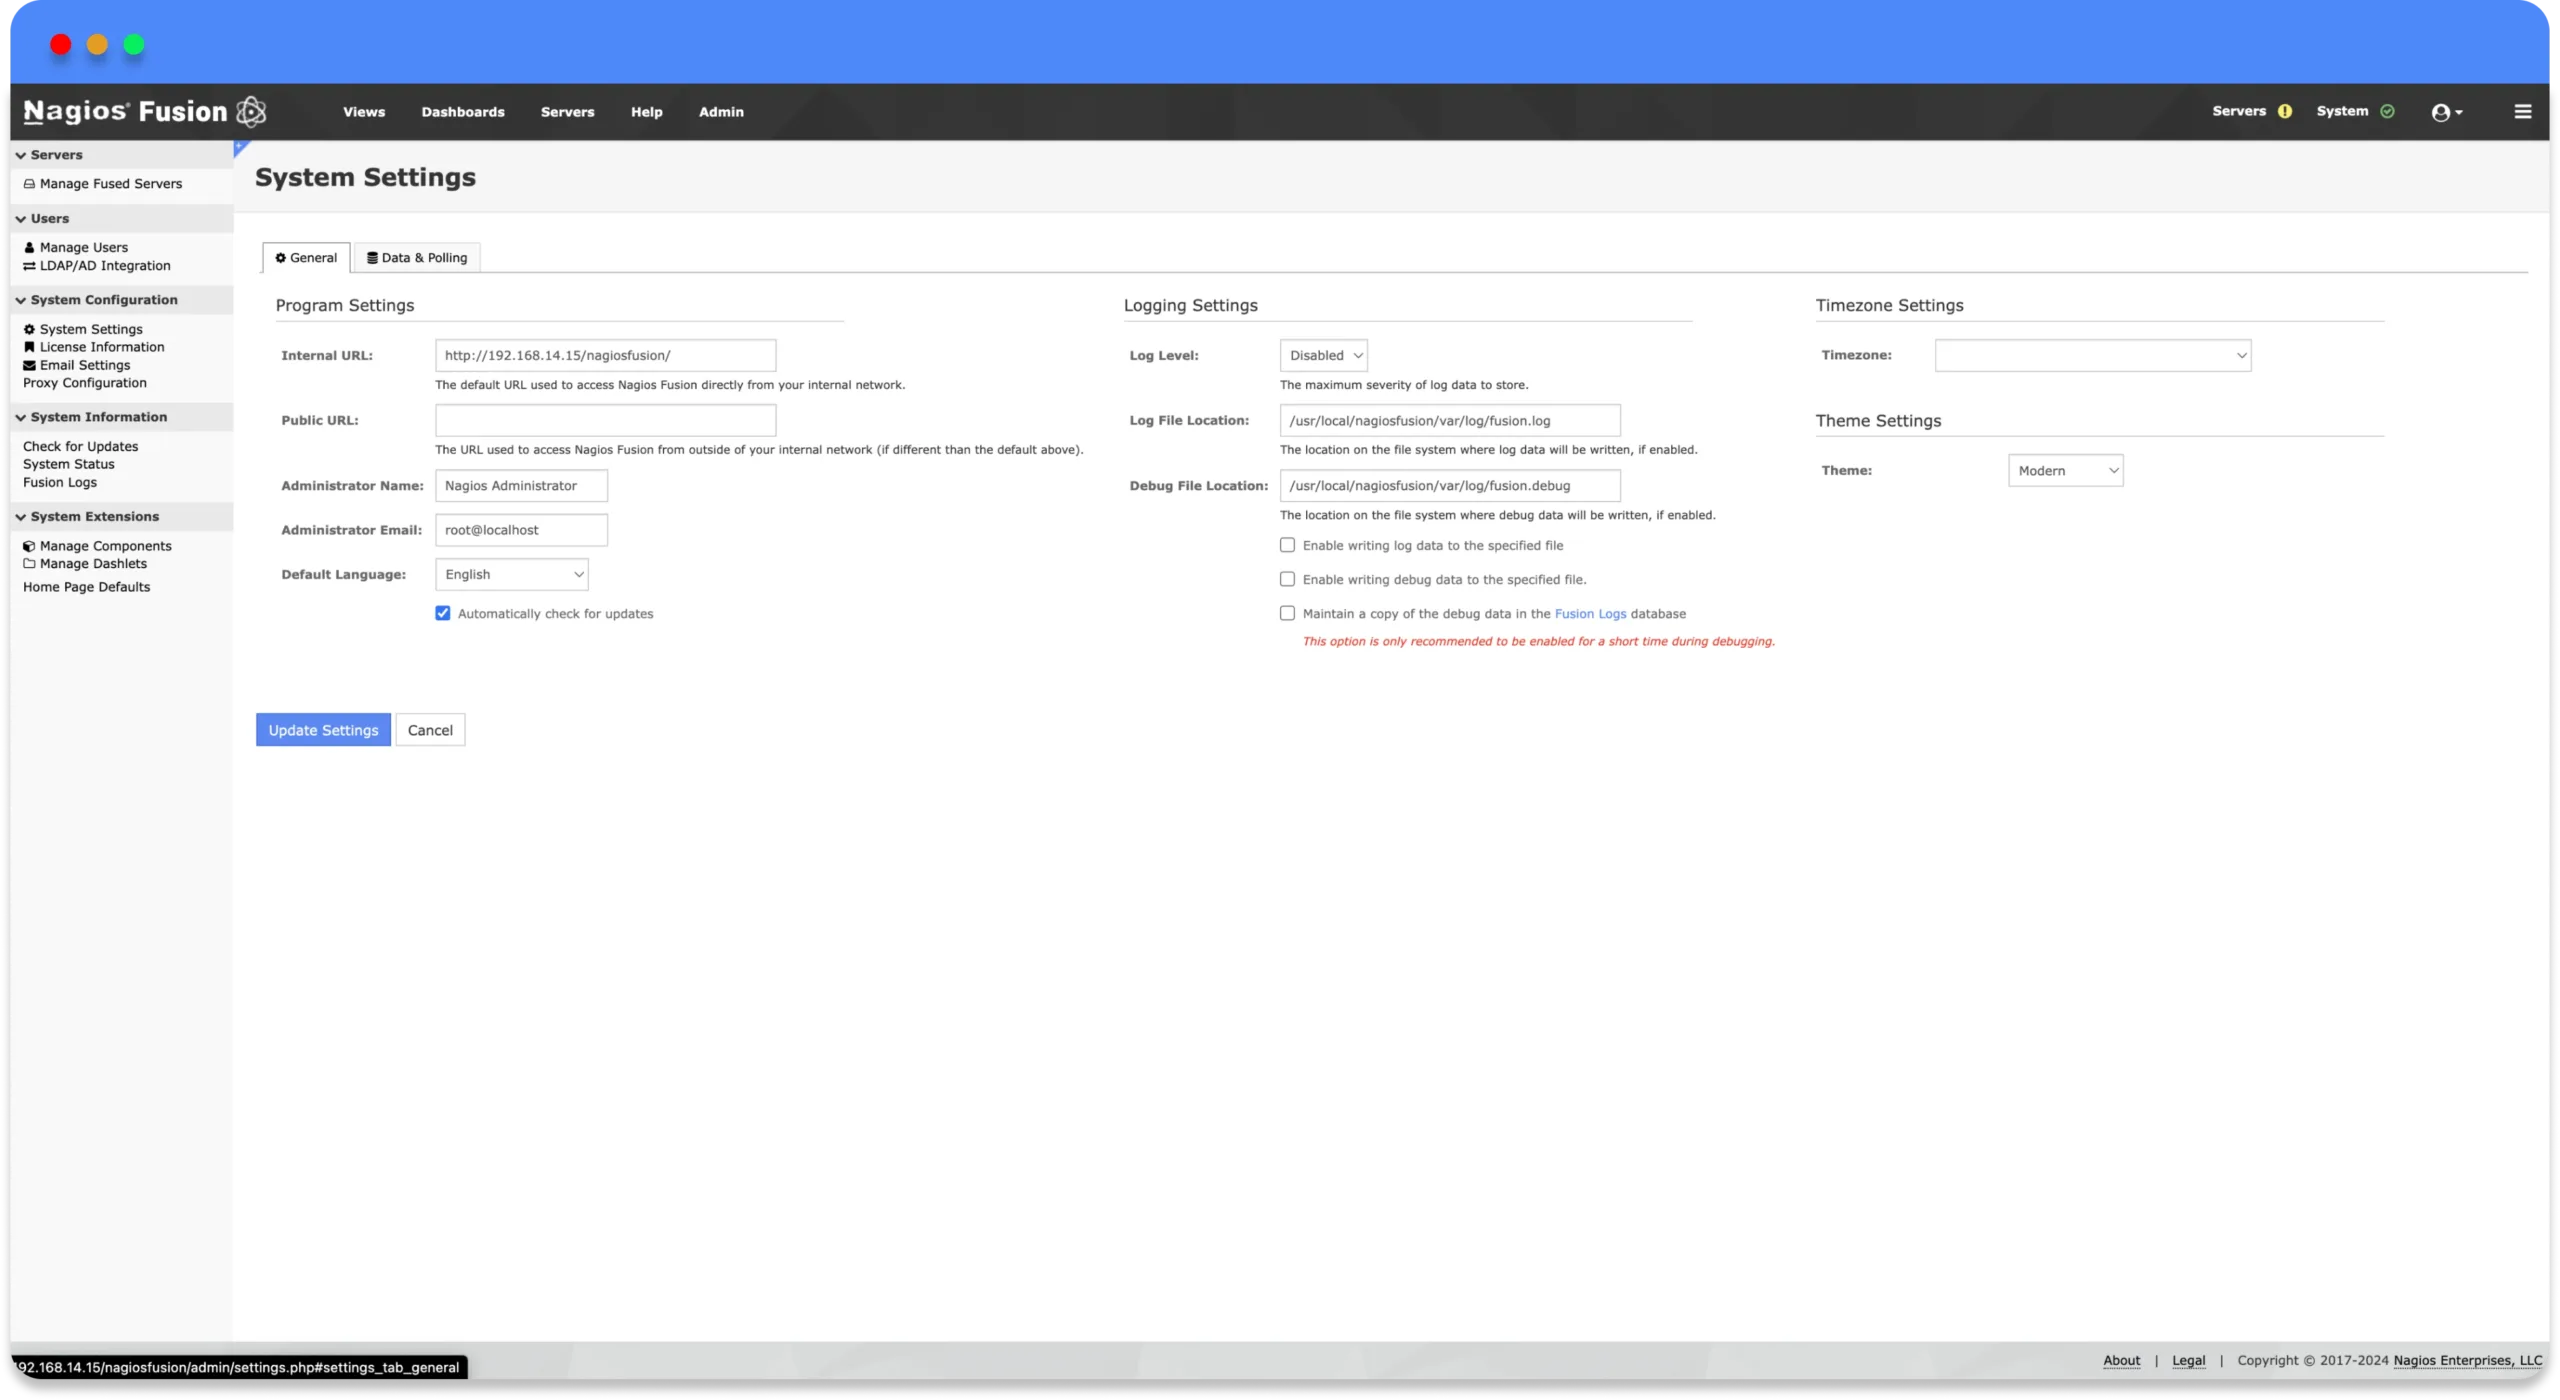
Task: Click the Debug File Location field
Action: 1450,486
